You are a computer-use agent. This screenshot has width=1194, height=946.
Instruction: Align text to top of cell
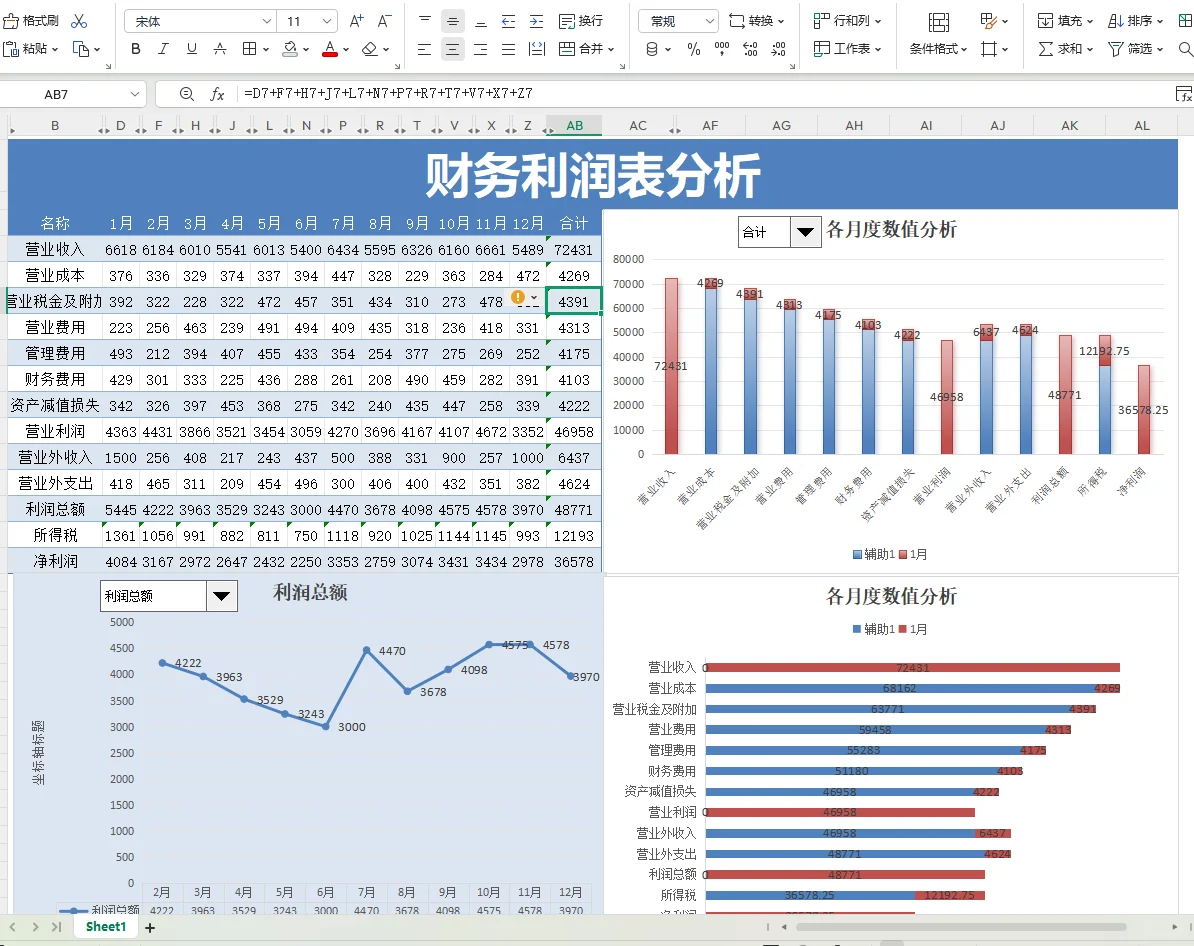tap(425, 21)
